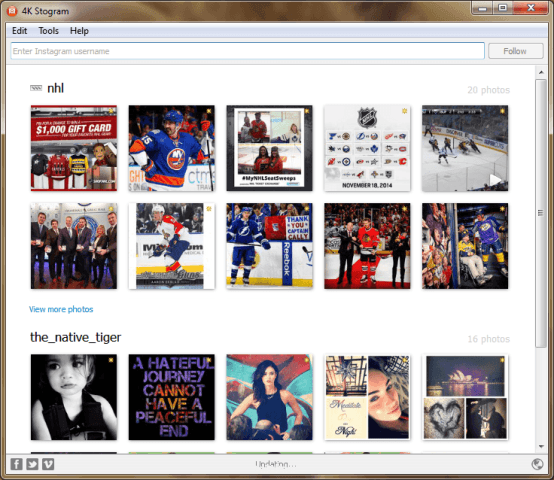This screenshot has width=554, height=480.
Task: Click the Follow button
Action: 515,51
